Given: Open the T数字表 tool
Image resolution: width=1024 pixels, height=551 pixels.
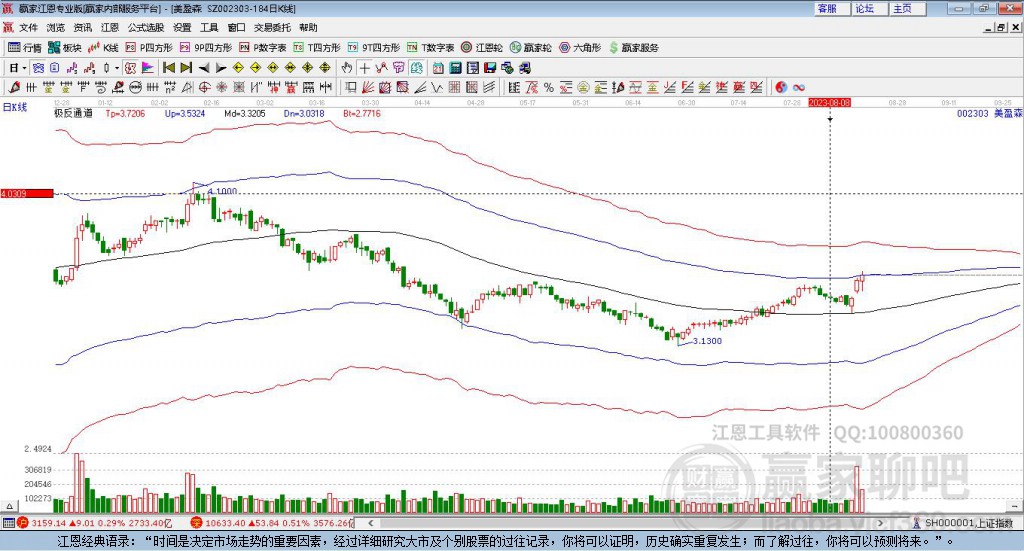Looking at the screenshot, I should tap(430, 48).
